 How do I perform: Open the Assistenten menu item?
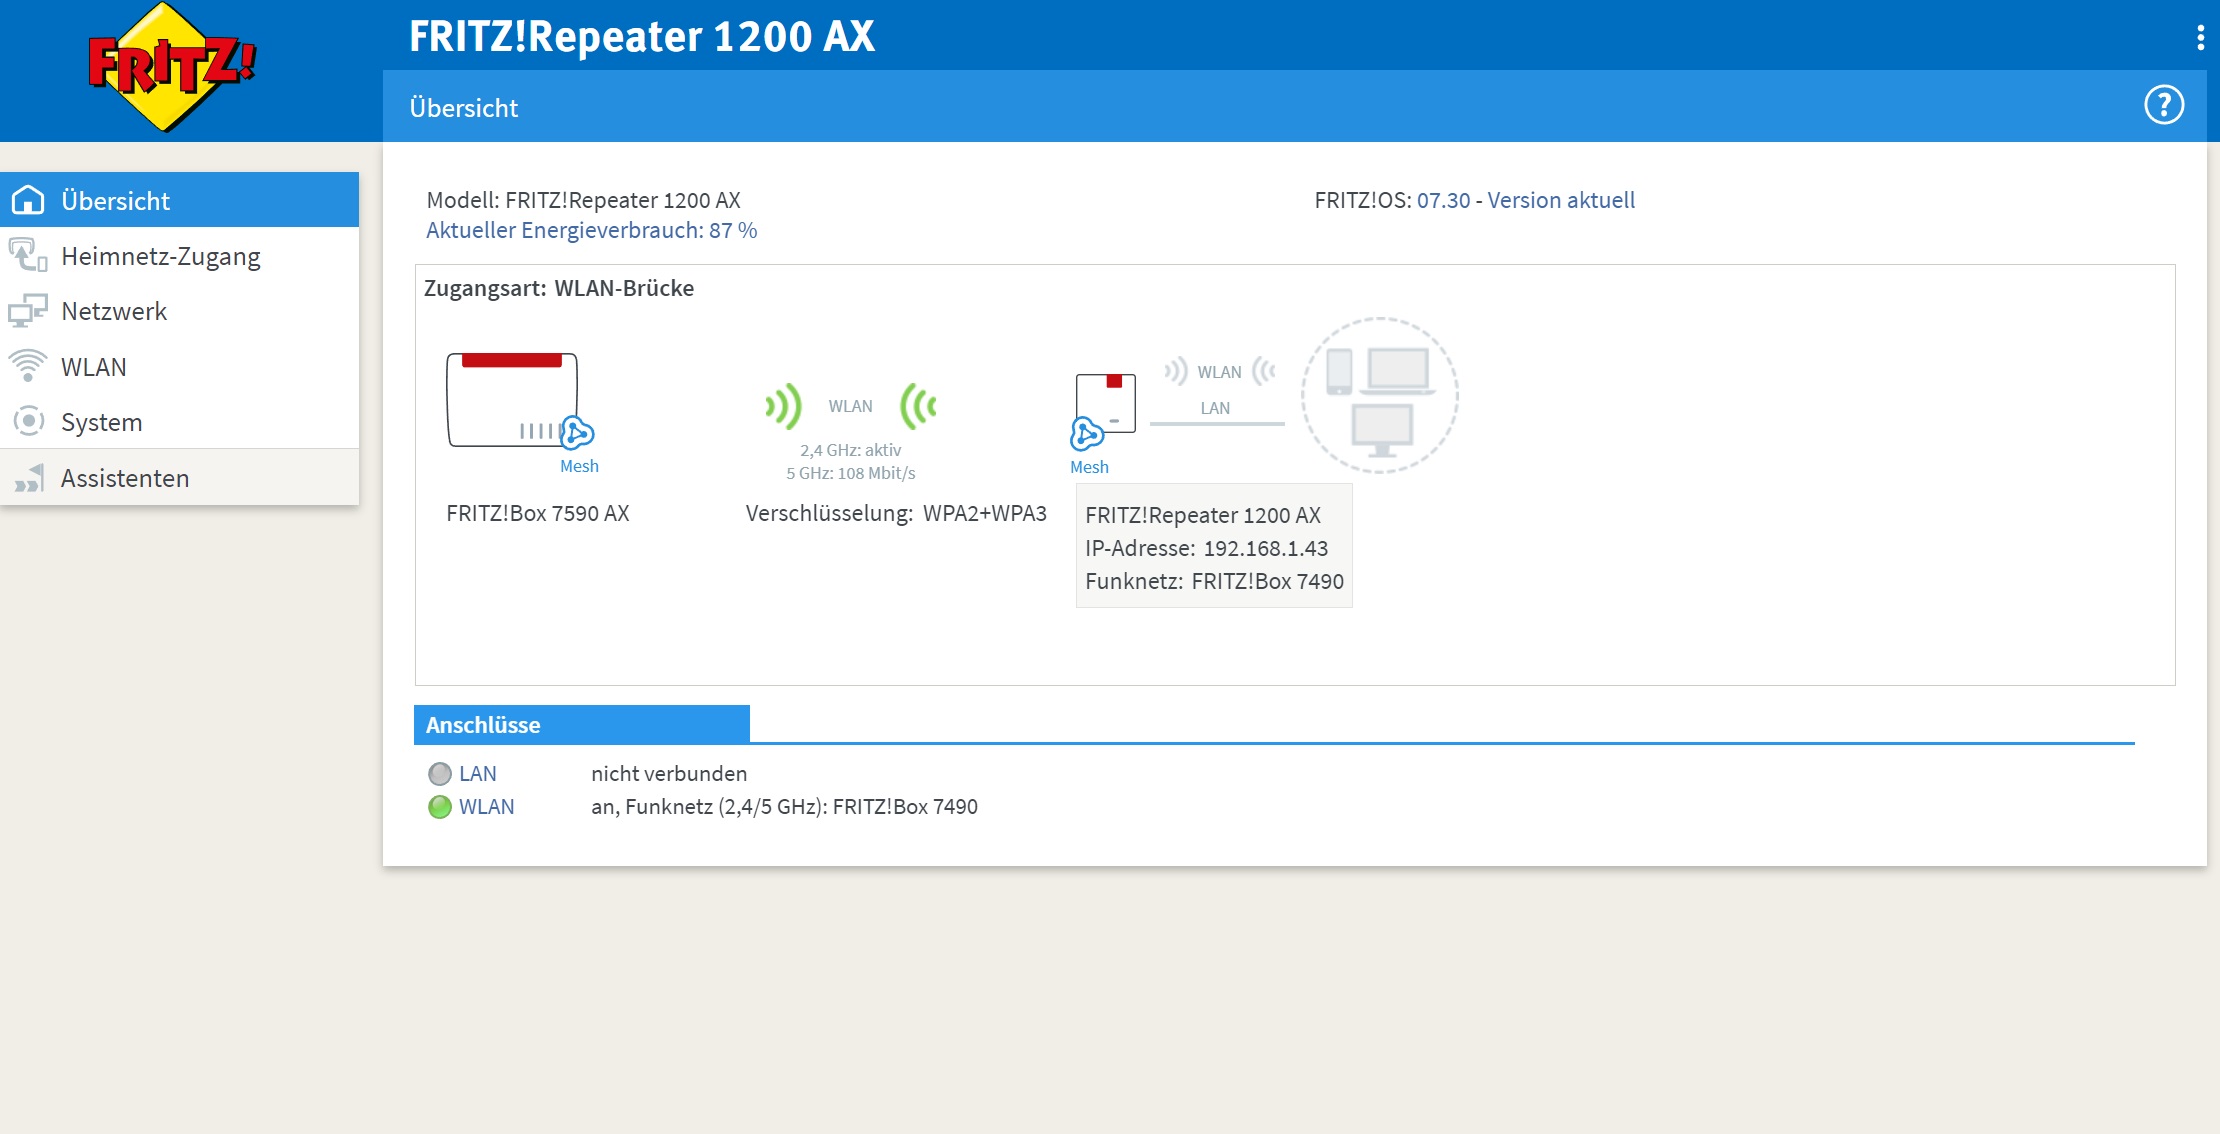[x=125, y=478]
